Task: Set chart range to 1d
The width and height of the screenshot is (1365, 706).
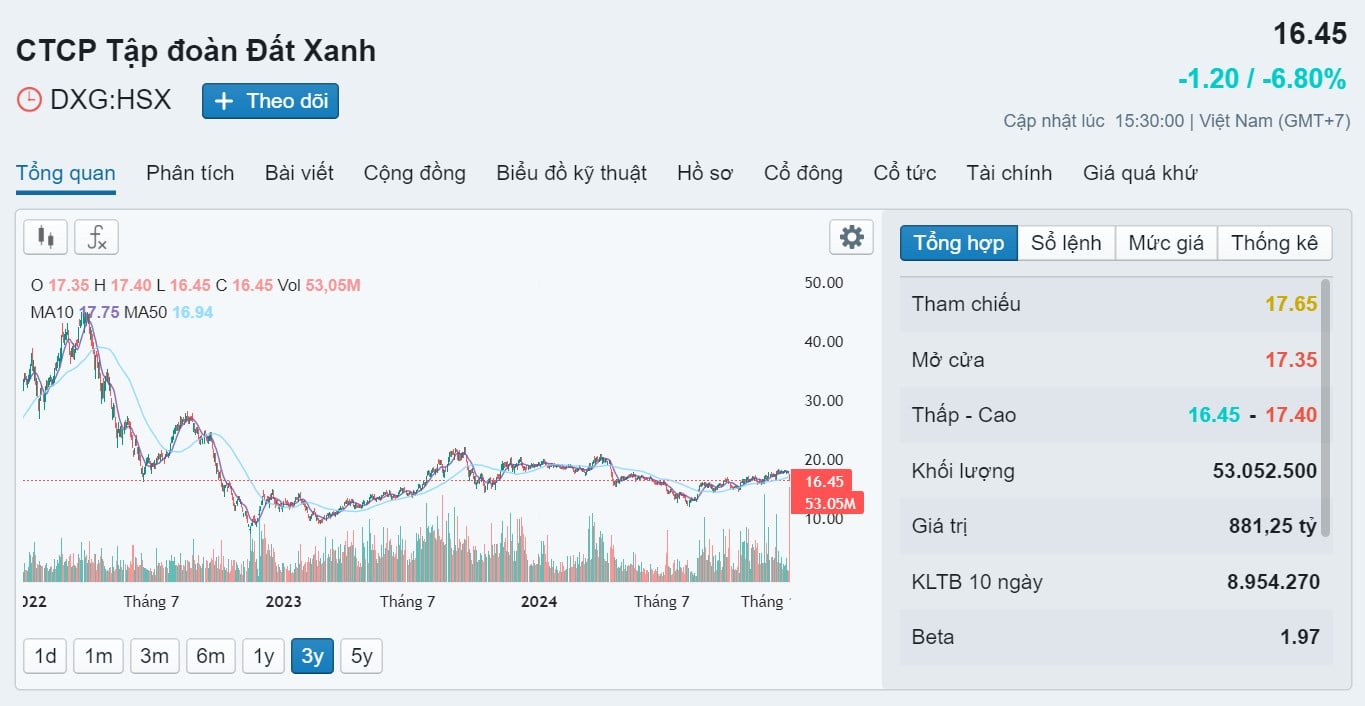Action: [45, 656]
